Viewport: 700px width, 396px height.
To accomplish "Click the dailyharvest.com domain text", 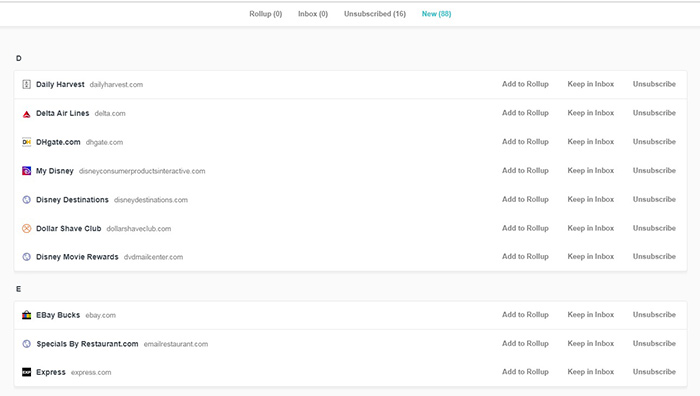I will point(116,85).
